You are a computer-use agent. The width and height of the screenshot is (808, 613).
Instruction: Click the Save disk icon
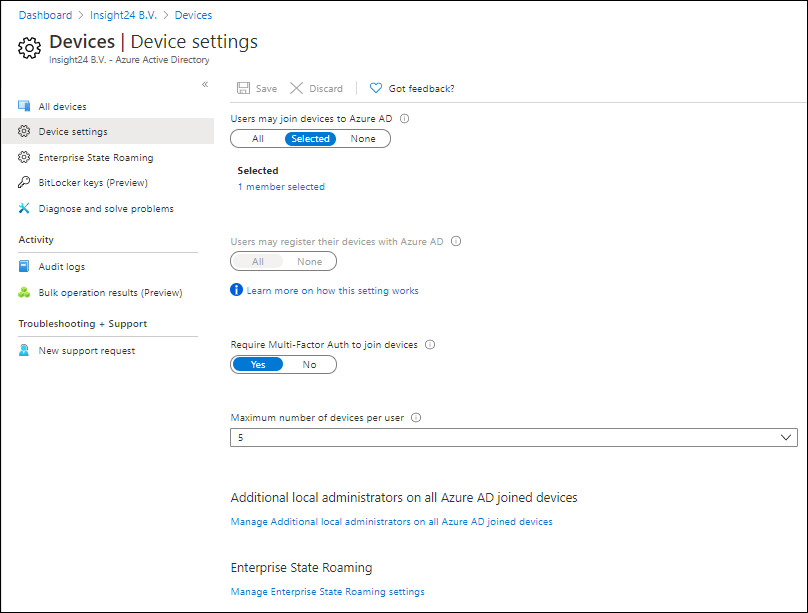pyautogui.click(x=243, y=88)
